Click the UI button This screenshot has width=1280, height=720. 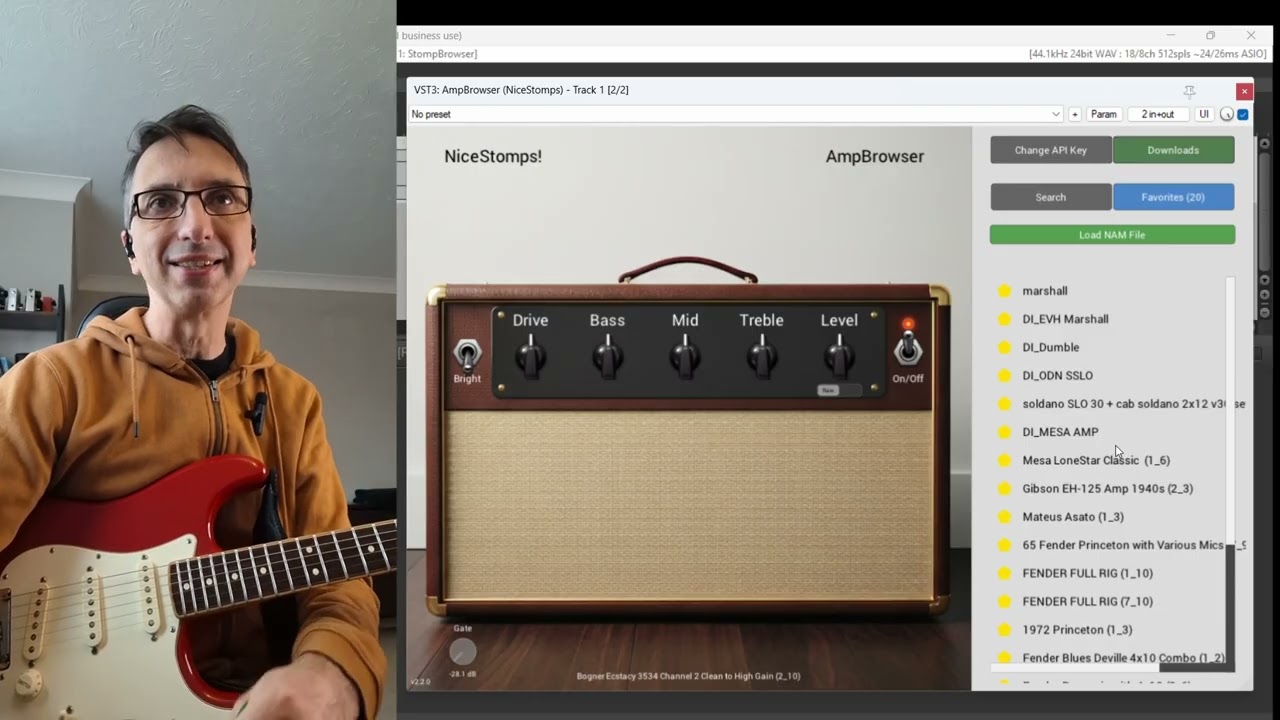click(1204, 114)
